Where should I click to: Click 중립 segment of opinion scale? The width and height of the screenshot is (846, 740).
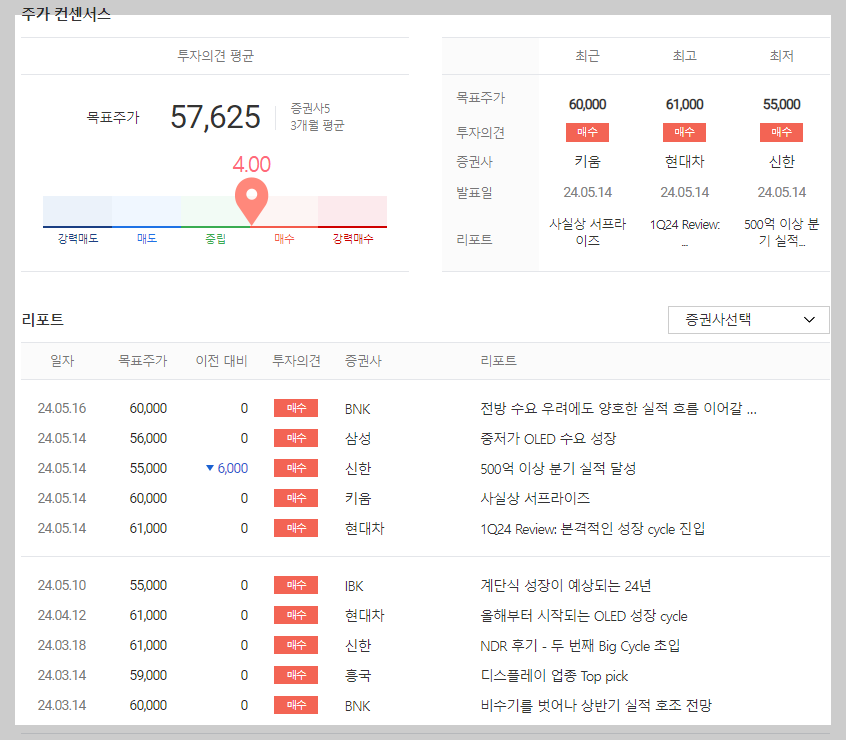pyautogui.click(x=215, y=211)
